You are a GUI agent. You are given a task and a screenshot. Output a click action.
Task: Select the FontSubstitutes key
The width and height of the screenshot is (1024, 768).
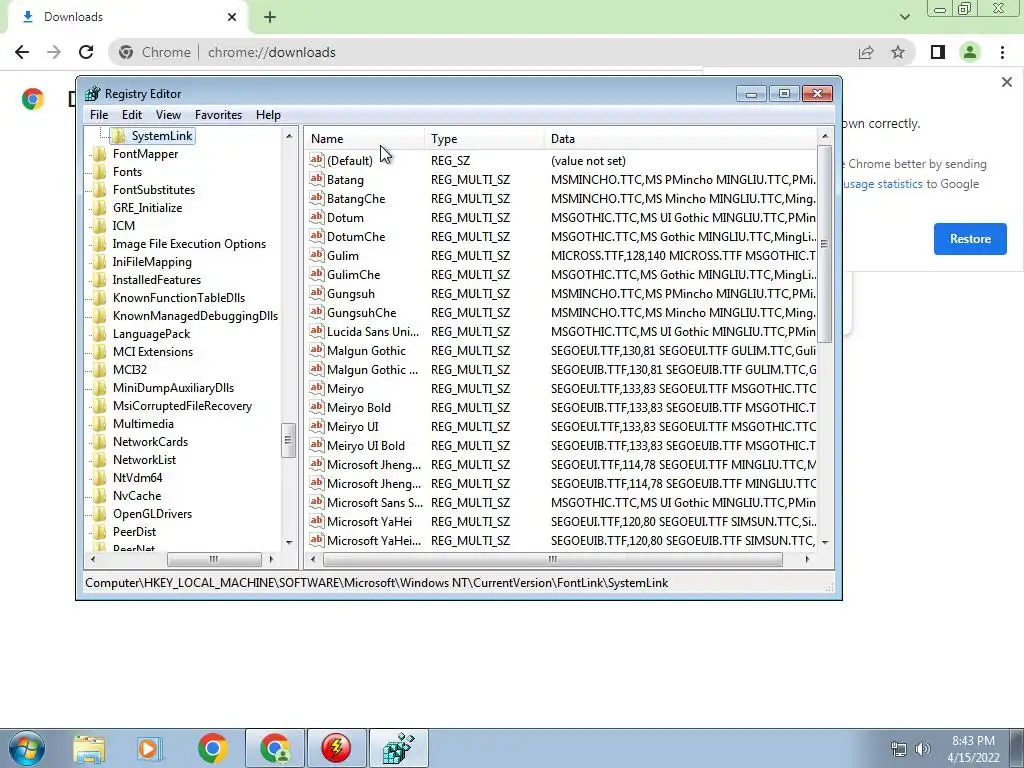tap(153, 190)
